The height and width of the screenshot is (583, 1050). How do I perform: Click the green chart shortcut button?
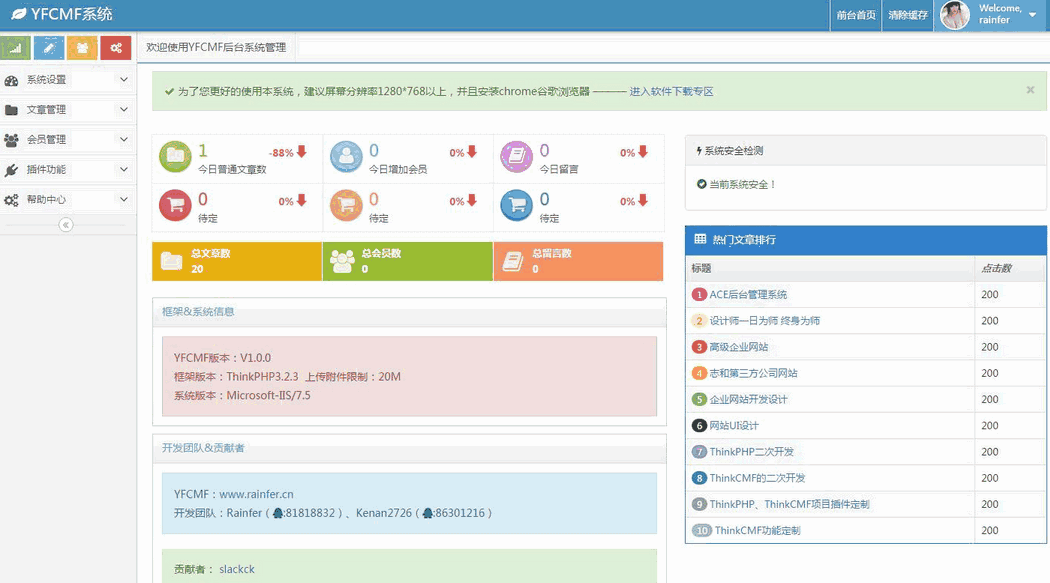point(15,48)
